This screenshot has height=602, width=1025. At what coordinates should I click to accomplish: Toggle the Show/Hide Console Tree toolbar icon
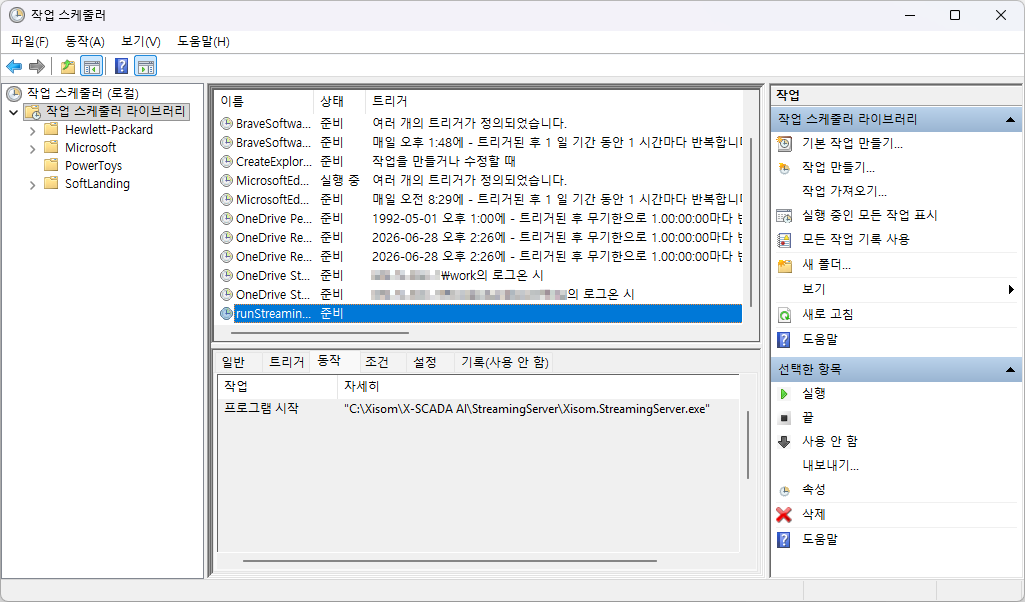point(92,66)
